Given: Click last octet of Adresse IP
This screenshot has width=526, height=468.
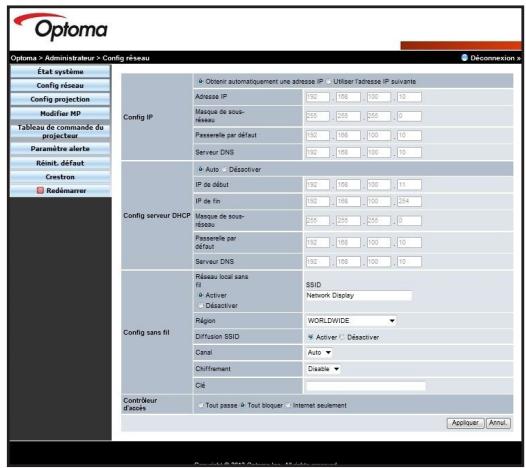Looking at the screenshot, I should 409,97.
